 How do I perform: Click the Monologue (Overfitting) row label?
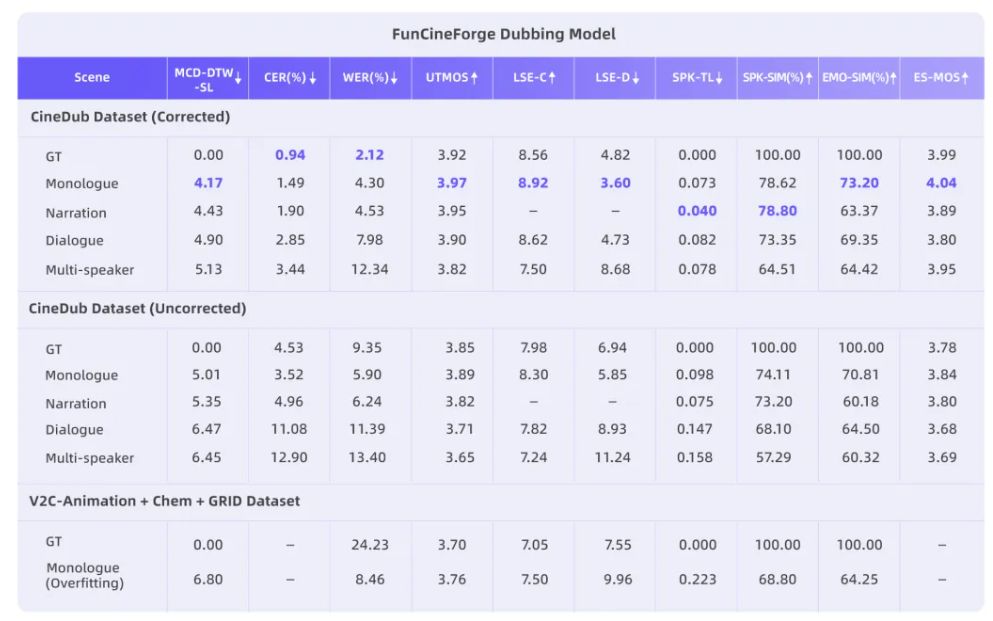click(x=84, y=575)
